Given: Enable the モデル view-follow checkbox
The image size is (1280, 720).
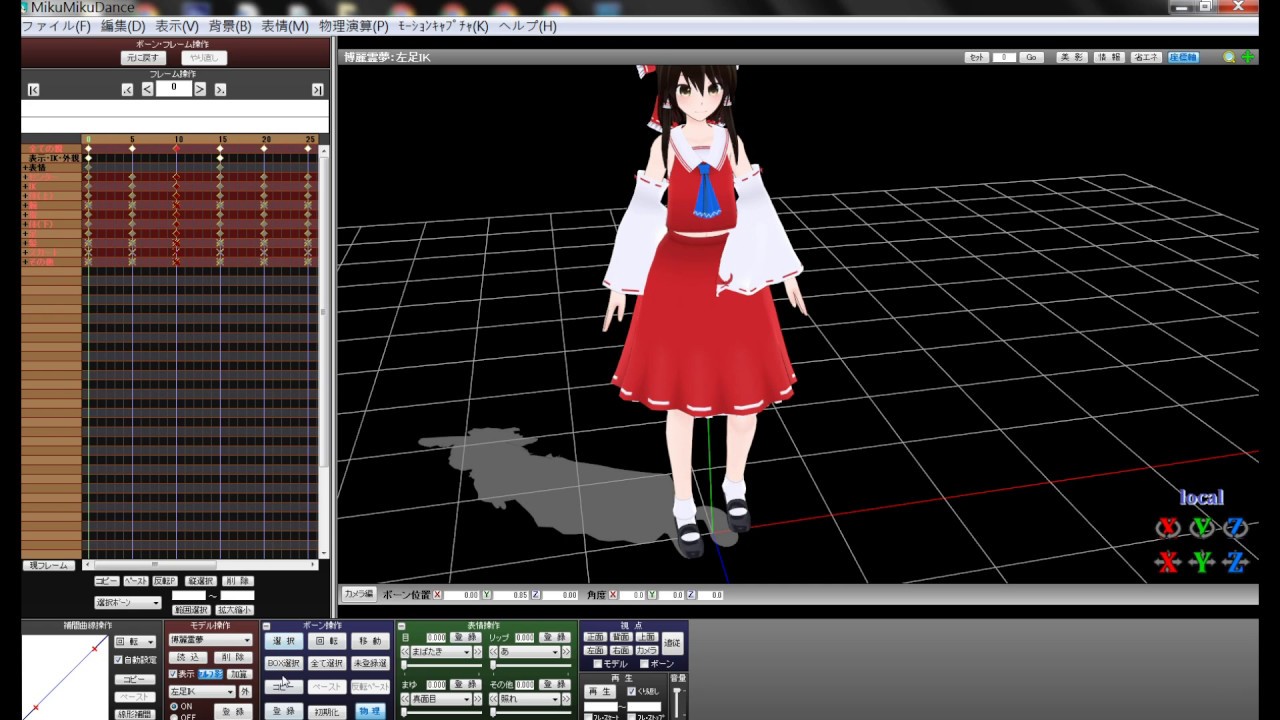Looking at the screenshot, I should click(597, 664).
